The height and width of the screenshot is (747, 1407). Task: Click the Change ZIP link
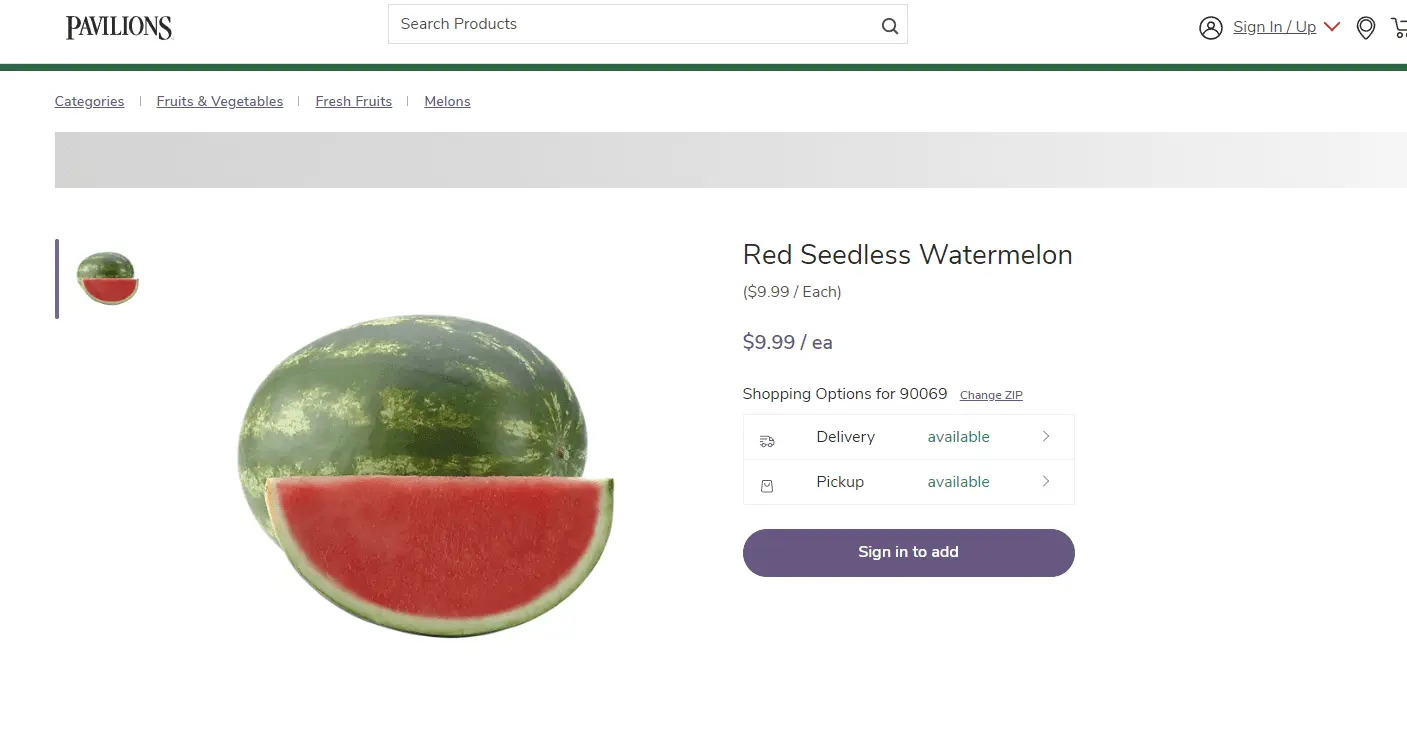991,395
